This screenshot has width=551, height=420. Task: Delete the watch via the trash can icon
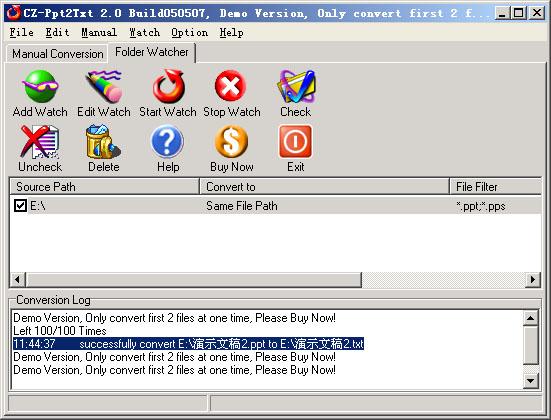point(103,142)
